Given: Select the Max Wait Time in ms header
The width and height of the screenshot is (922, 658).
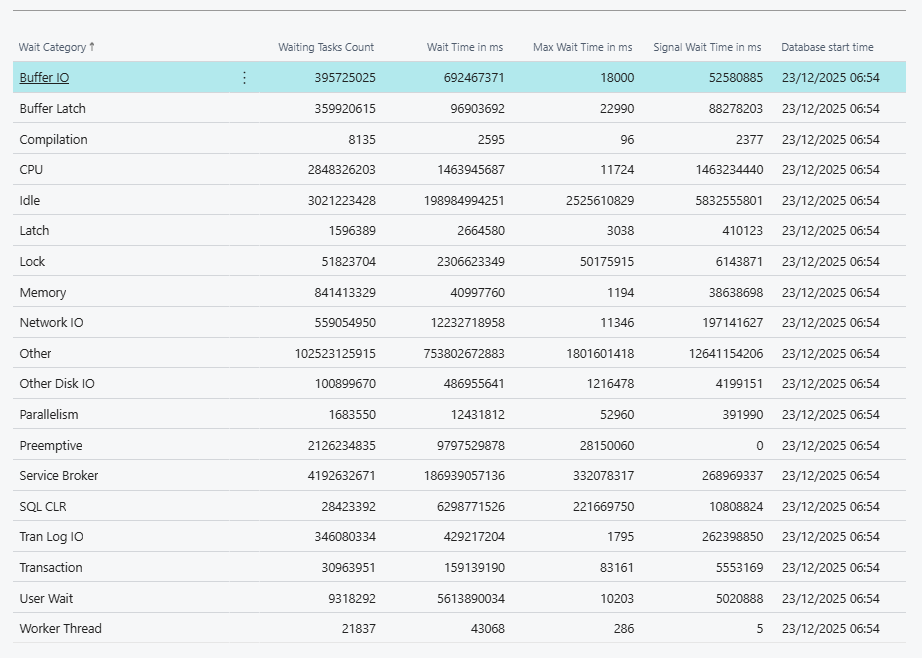Looking at the screenshot, I should 583,47.
